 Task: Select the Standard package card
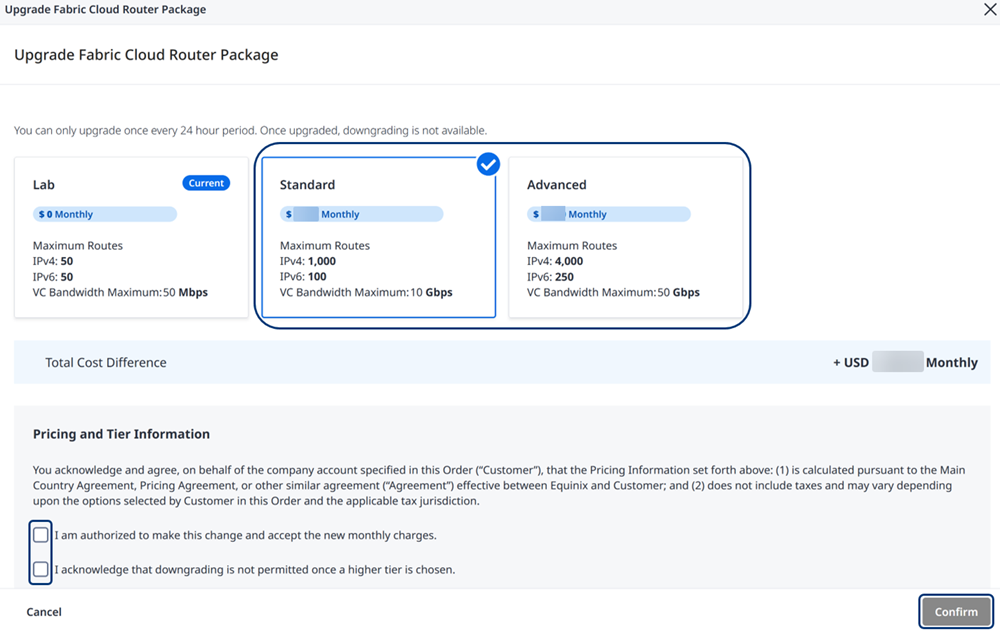(379, 237)
